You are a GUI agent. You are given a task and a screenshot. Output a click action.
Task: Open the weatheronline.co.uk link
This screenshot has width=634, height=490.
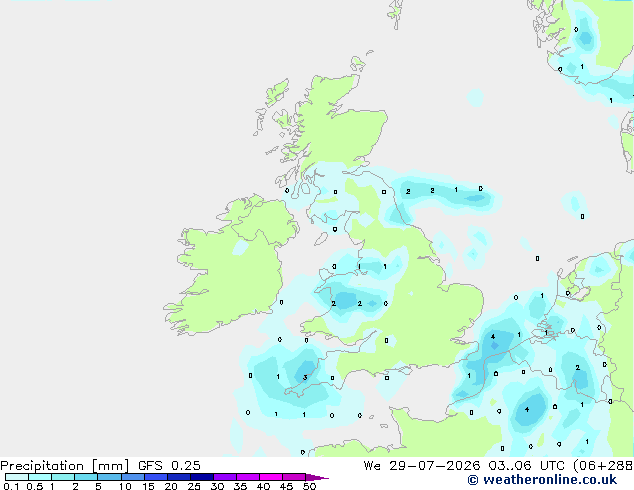542,480
